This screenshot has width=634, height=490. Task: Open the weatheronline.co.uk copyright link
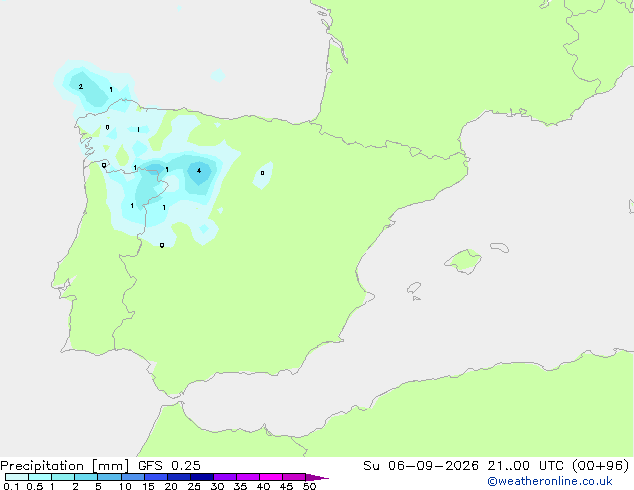[x=549, y=481]
